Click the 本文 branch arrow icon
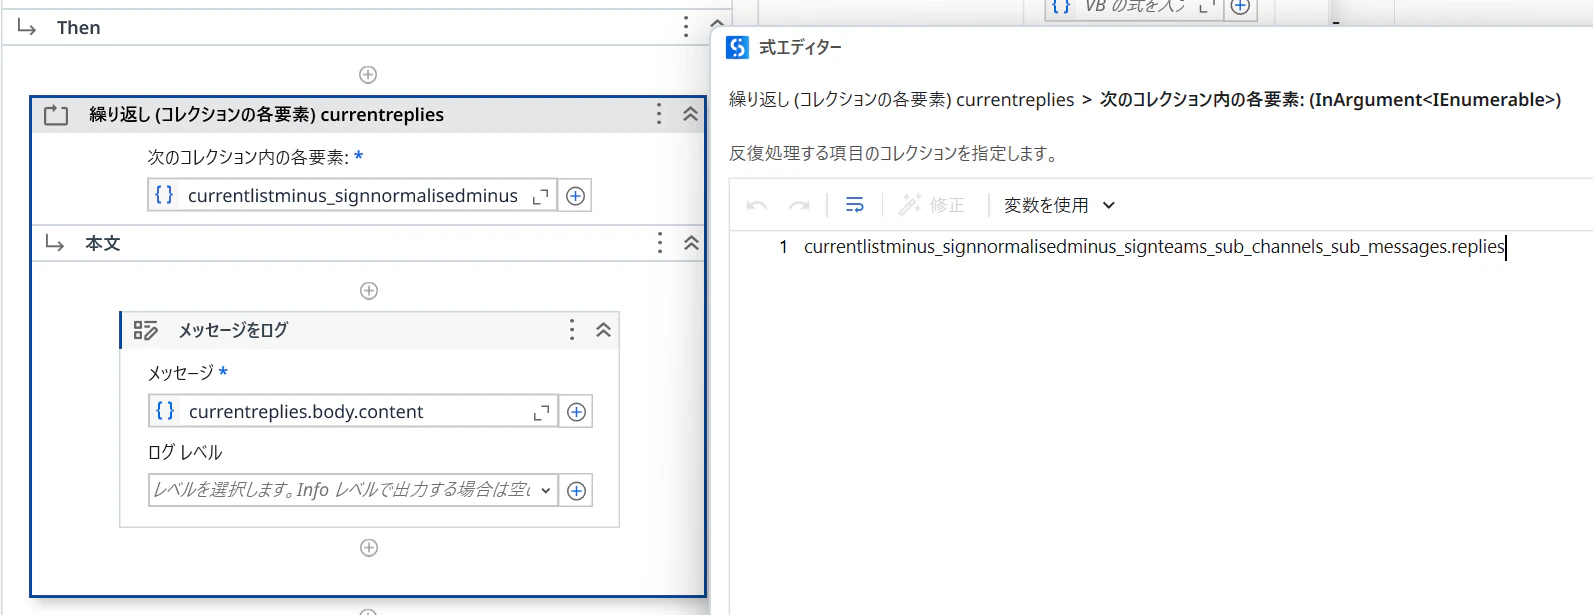This screenshot has width=1593, height=615. point(55,243)
